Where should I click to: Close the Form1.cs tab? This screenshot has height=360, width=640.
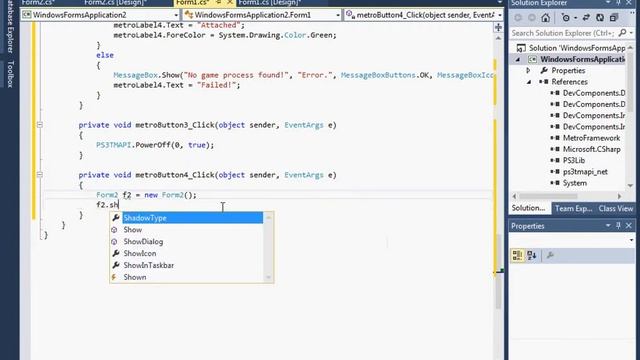tap(230, 2)
